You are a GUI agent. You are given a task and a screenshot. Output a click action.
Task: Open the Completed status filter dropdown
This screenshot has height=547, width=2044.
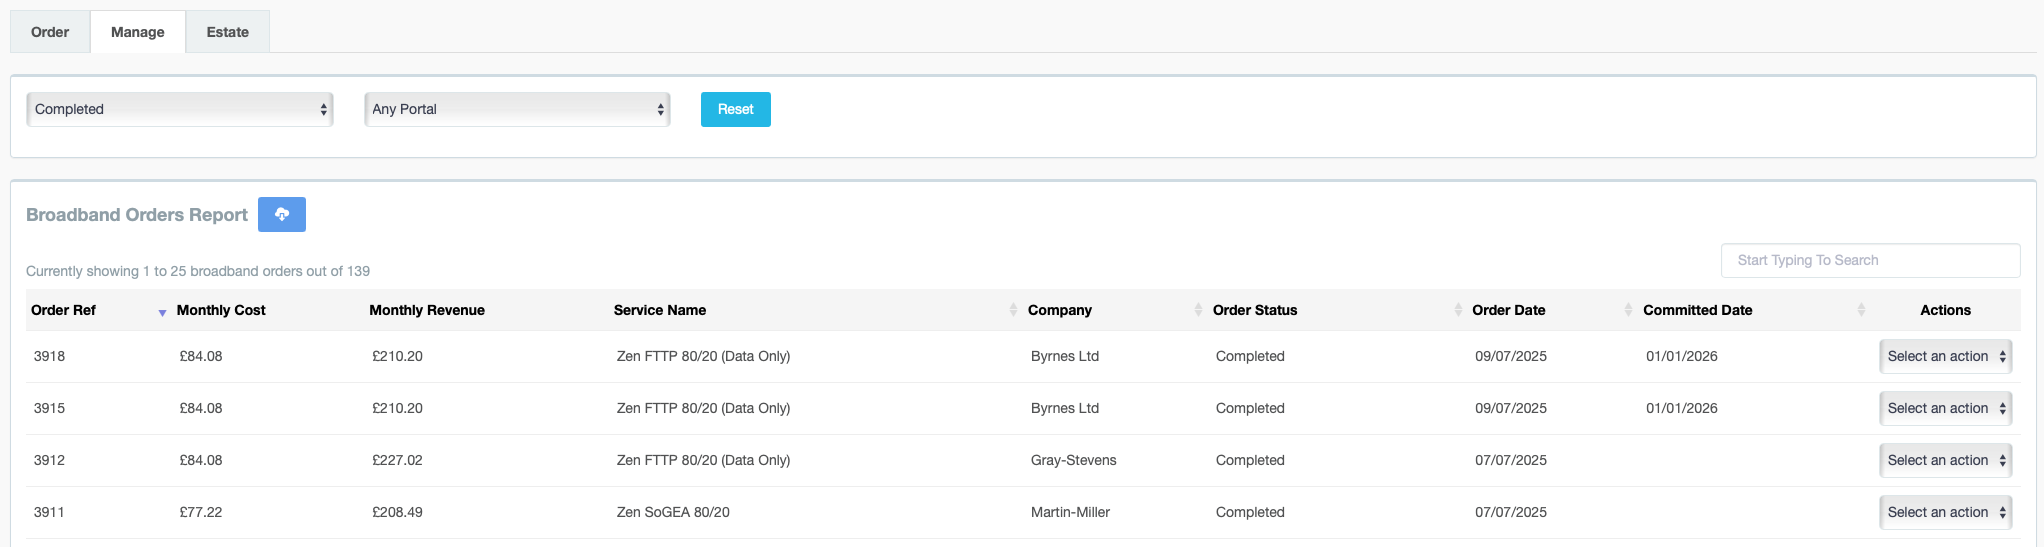[180, 109]
